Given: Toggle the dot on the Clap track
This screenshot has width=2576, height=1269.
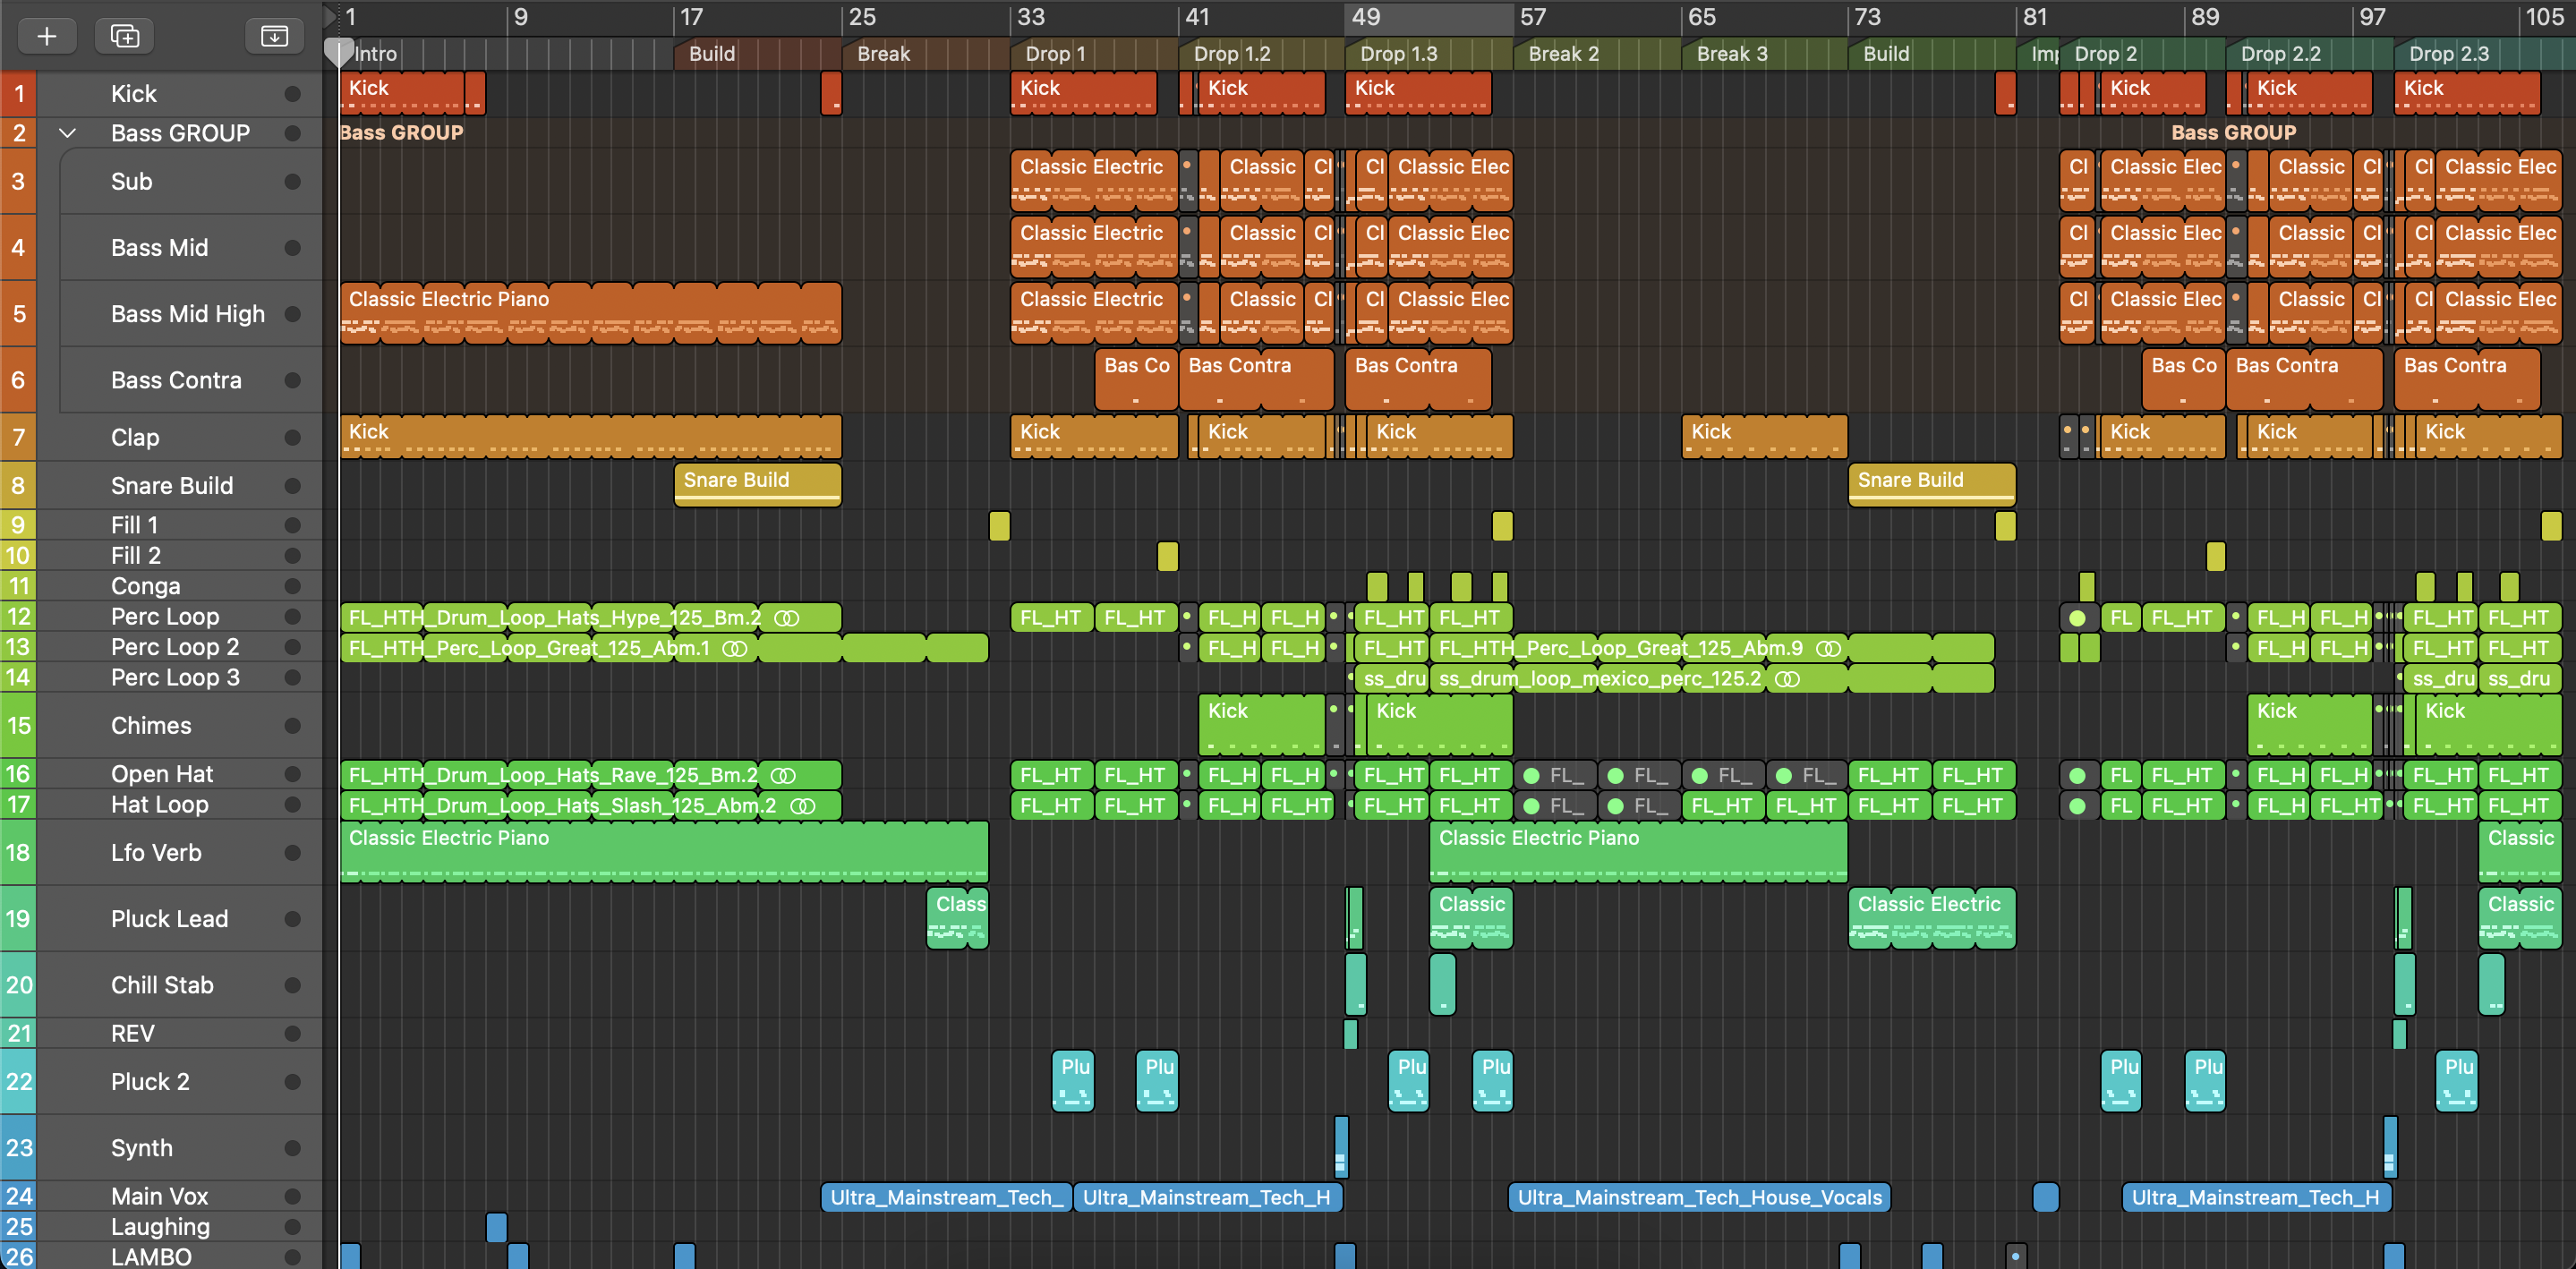Looking at the screenshot, I should [292, 438].
